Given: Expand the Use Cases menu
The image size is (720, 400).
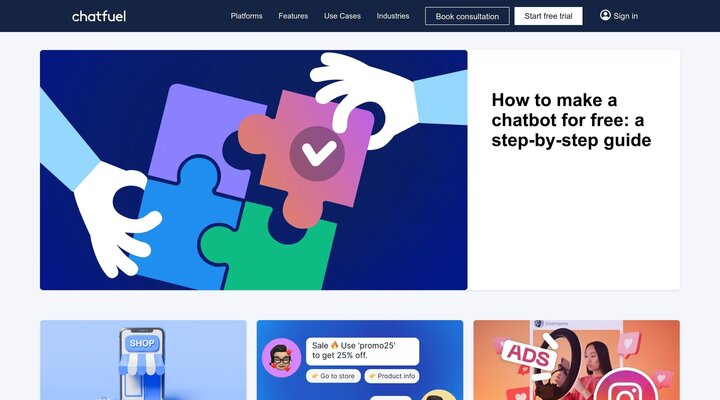Looking at the screenshot, I should coord(342,16).
